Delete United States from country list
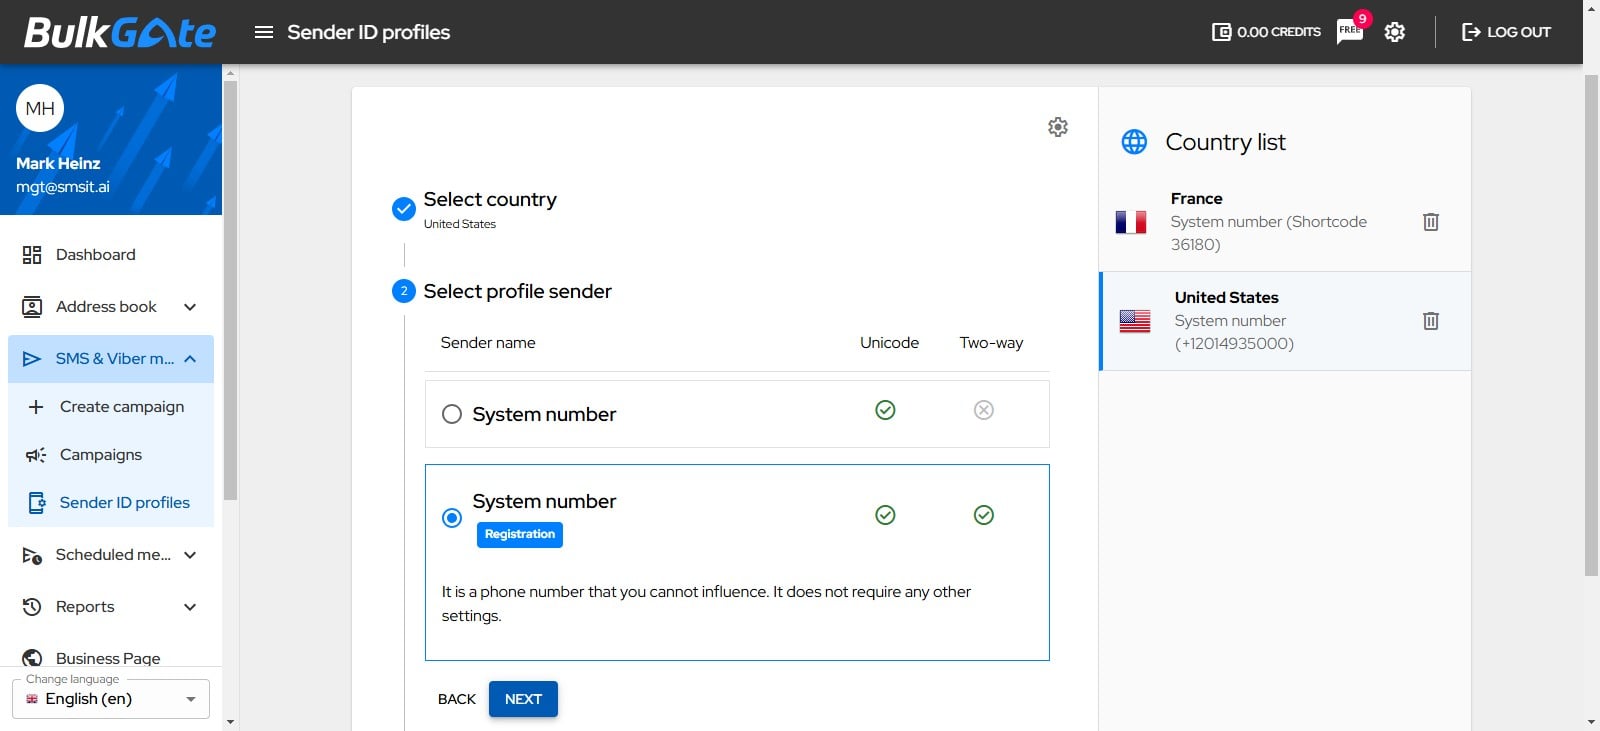The width and height of the screenshot is (1600, 731). pyautogui.click(x=1431, y=321)
